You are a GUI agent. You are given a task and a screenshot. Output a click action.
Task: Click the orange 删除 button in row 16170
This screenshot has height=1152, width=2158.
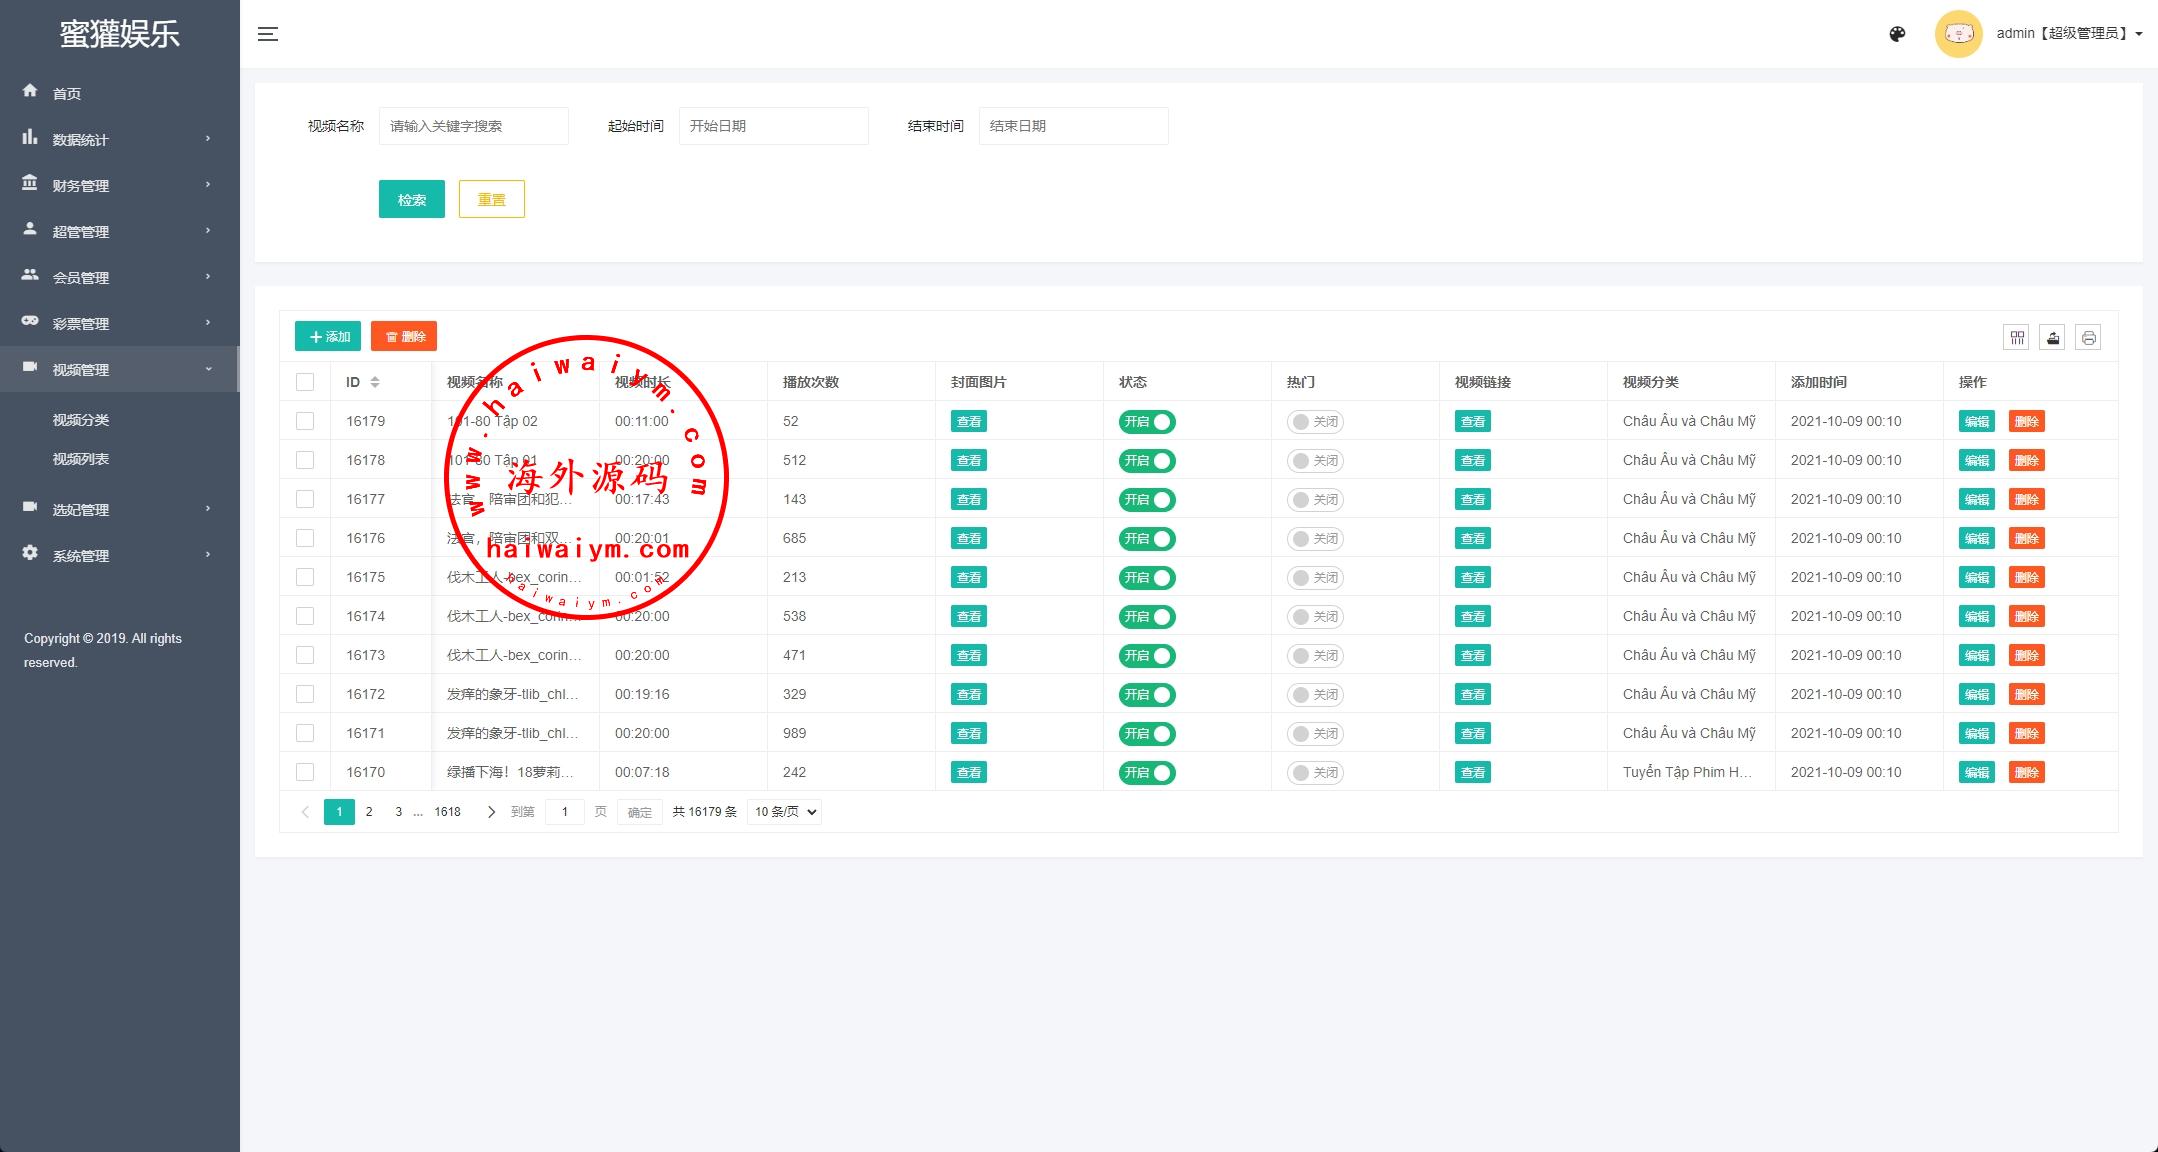2026,773
